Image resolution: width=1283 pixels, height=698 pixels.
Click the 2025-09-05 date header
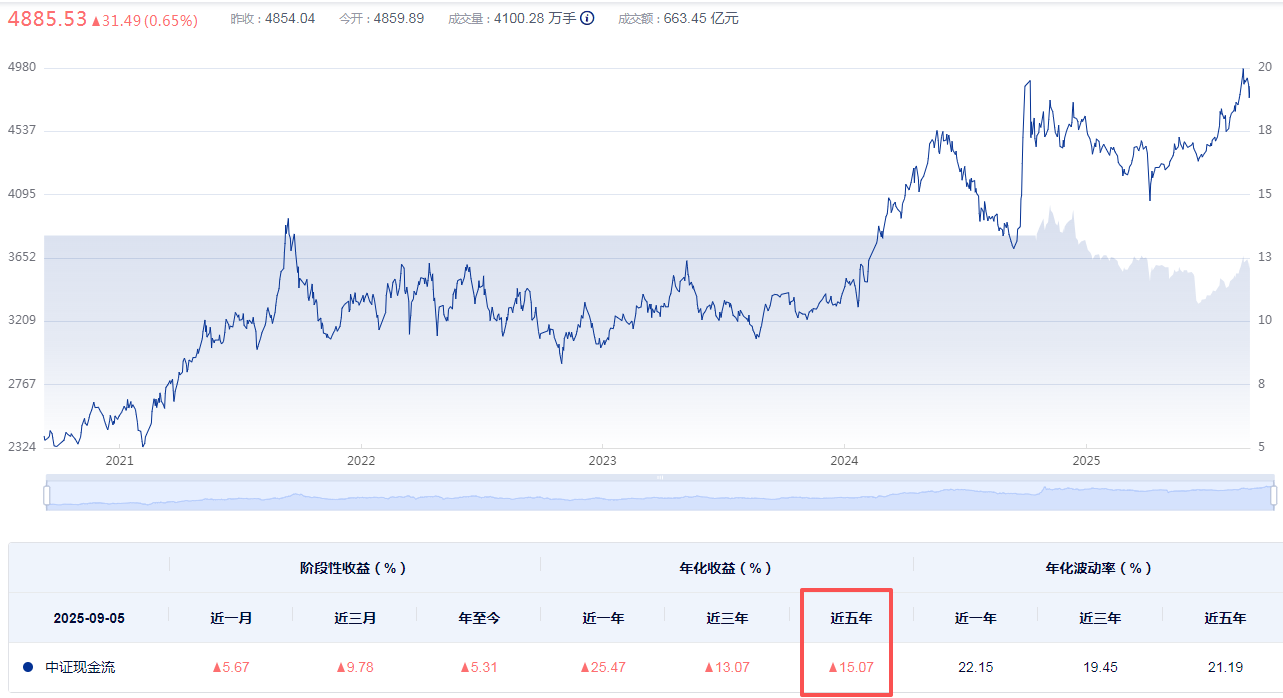(89, 618)
